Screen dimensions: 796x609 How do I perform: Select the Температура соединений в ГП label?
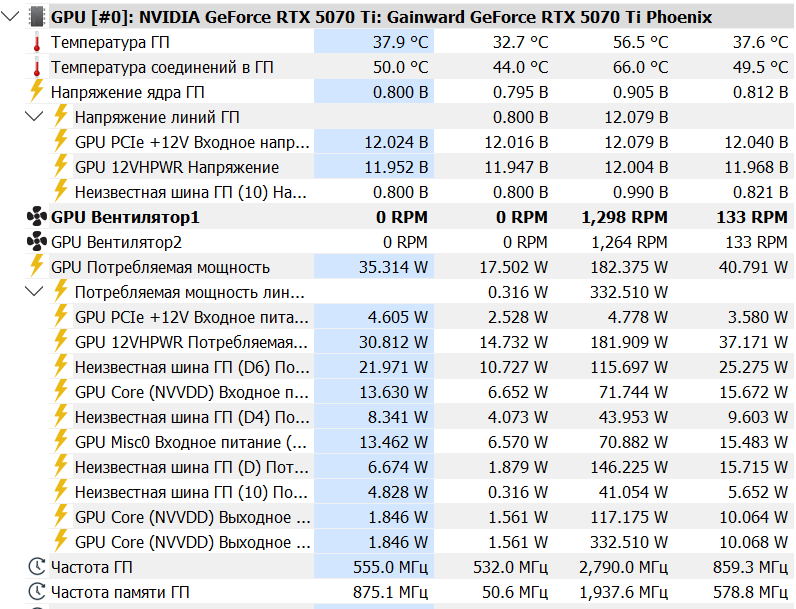162,67
